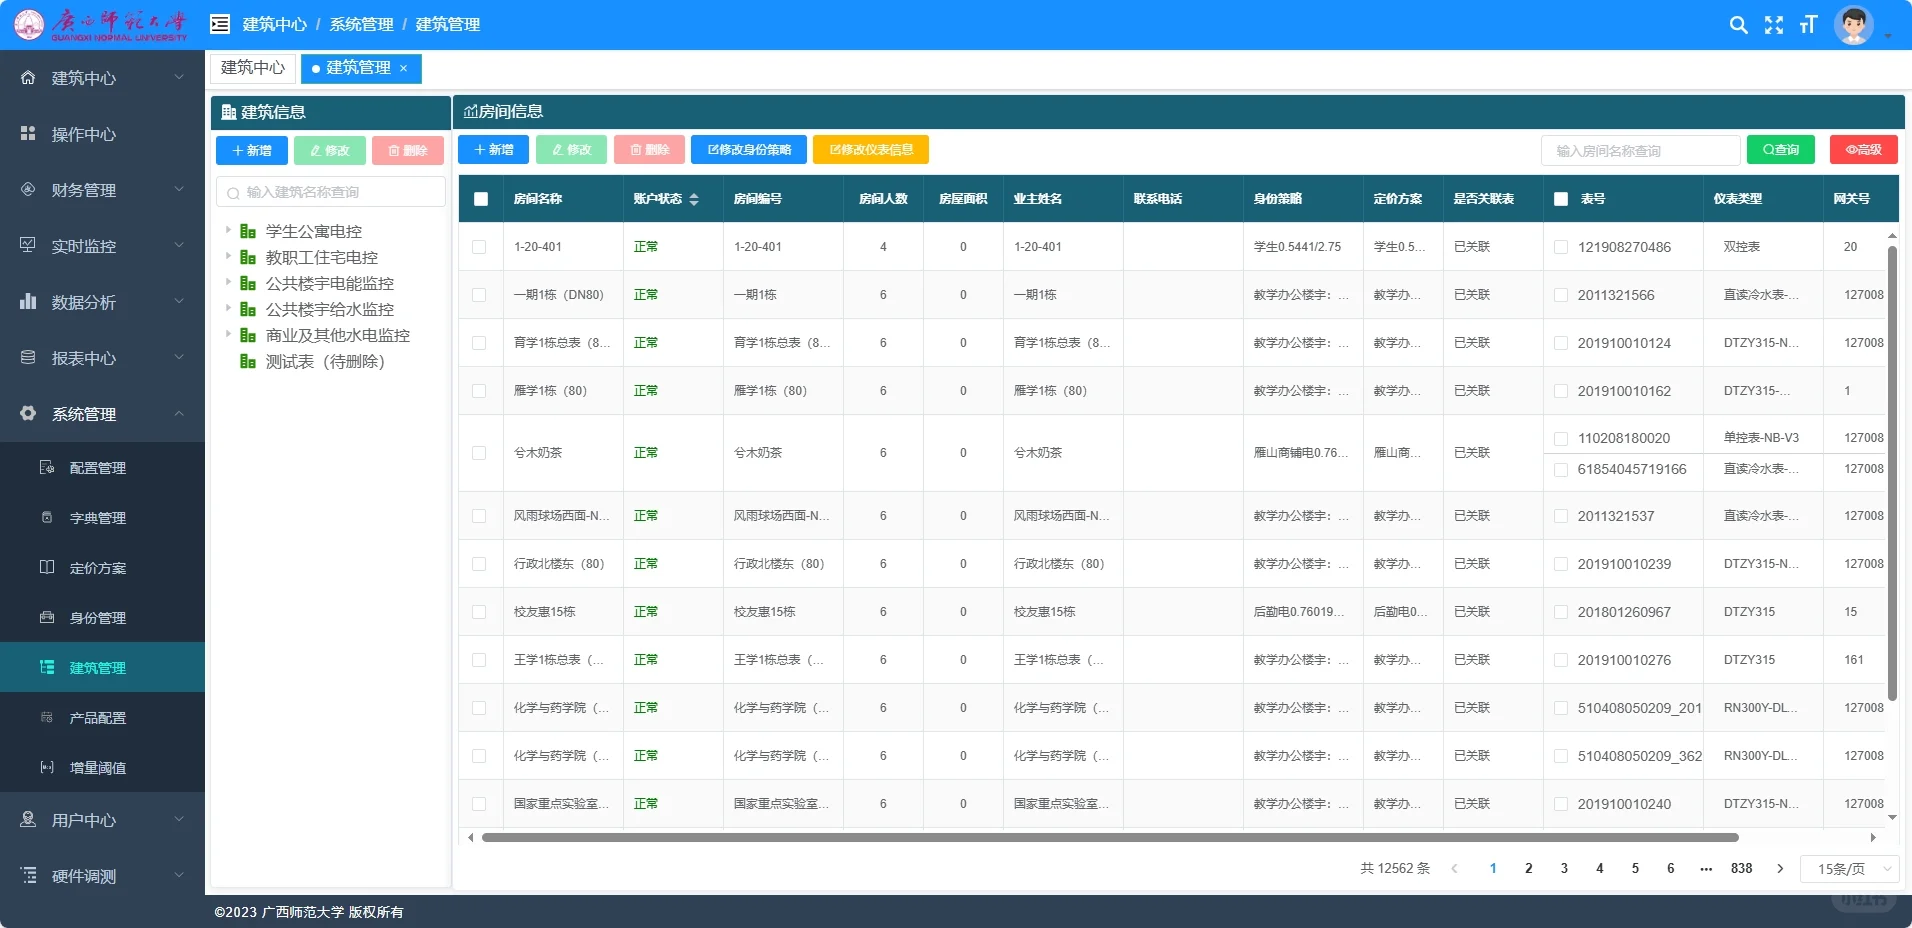This screenshot has width=1912, height=928.
Task: Click the 修改仪表信息 orange button
Action: 871,150
